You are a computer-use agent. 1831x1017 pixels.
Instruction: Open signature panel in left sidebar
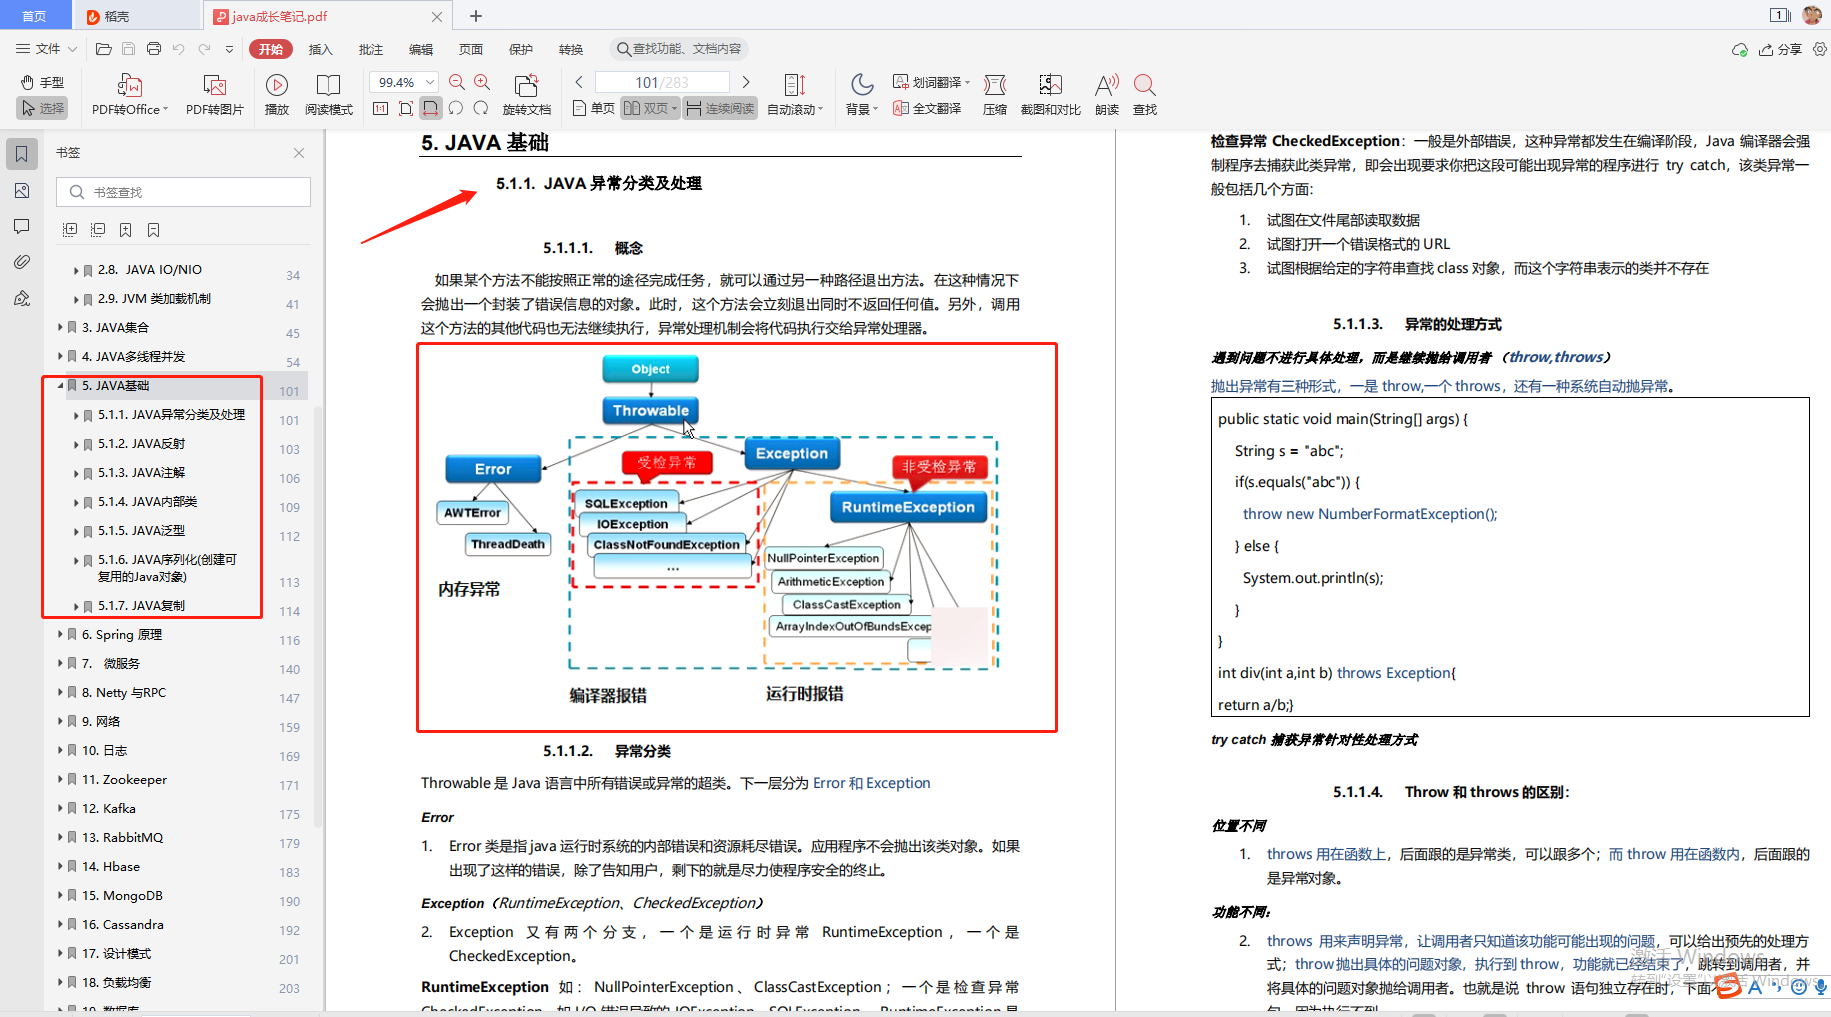pos(22,298)
